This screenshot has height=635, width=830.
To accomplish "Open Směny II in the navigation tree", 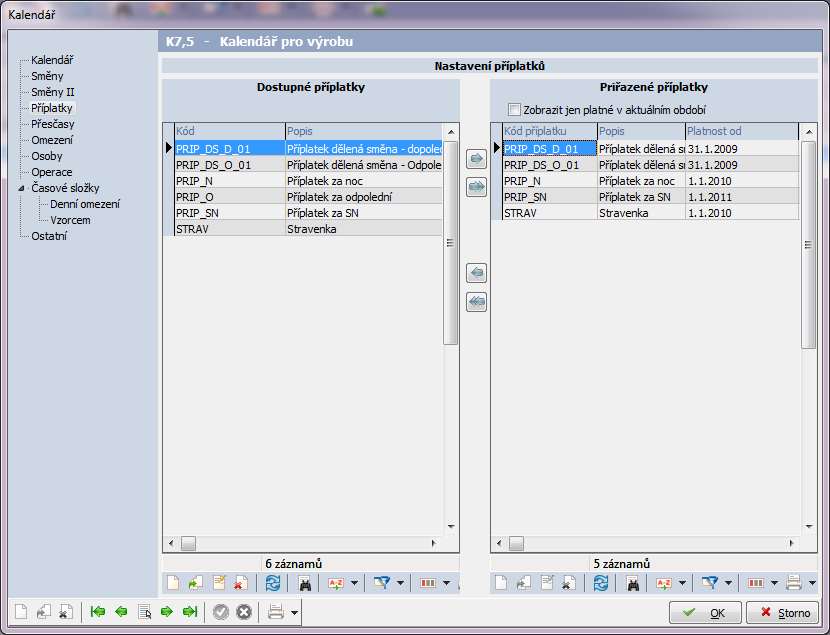I will pyautogui.click(x=52, y=92).
